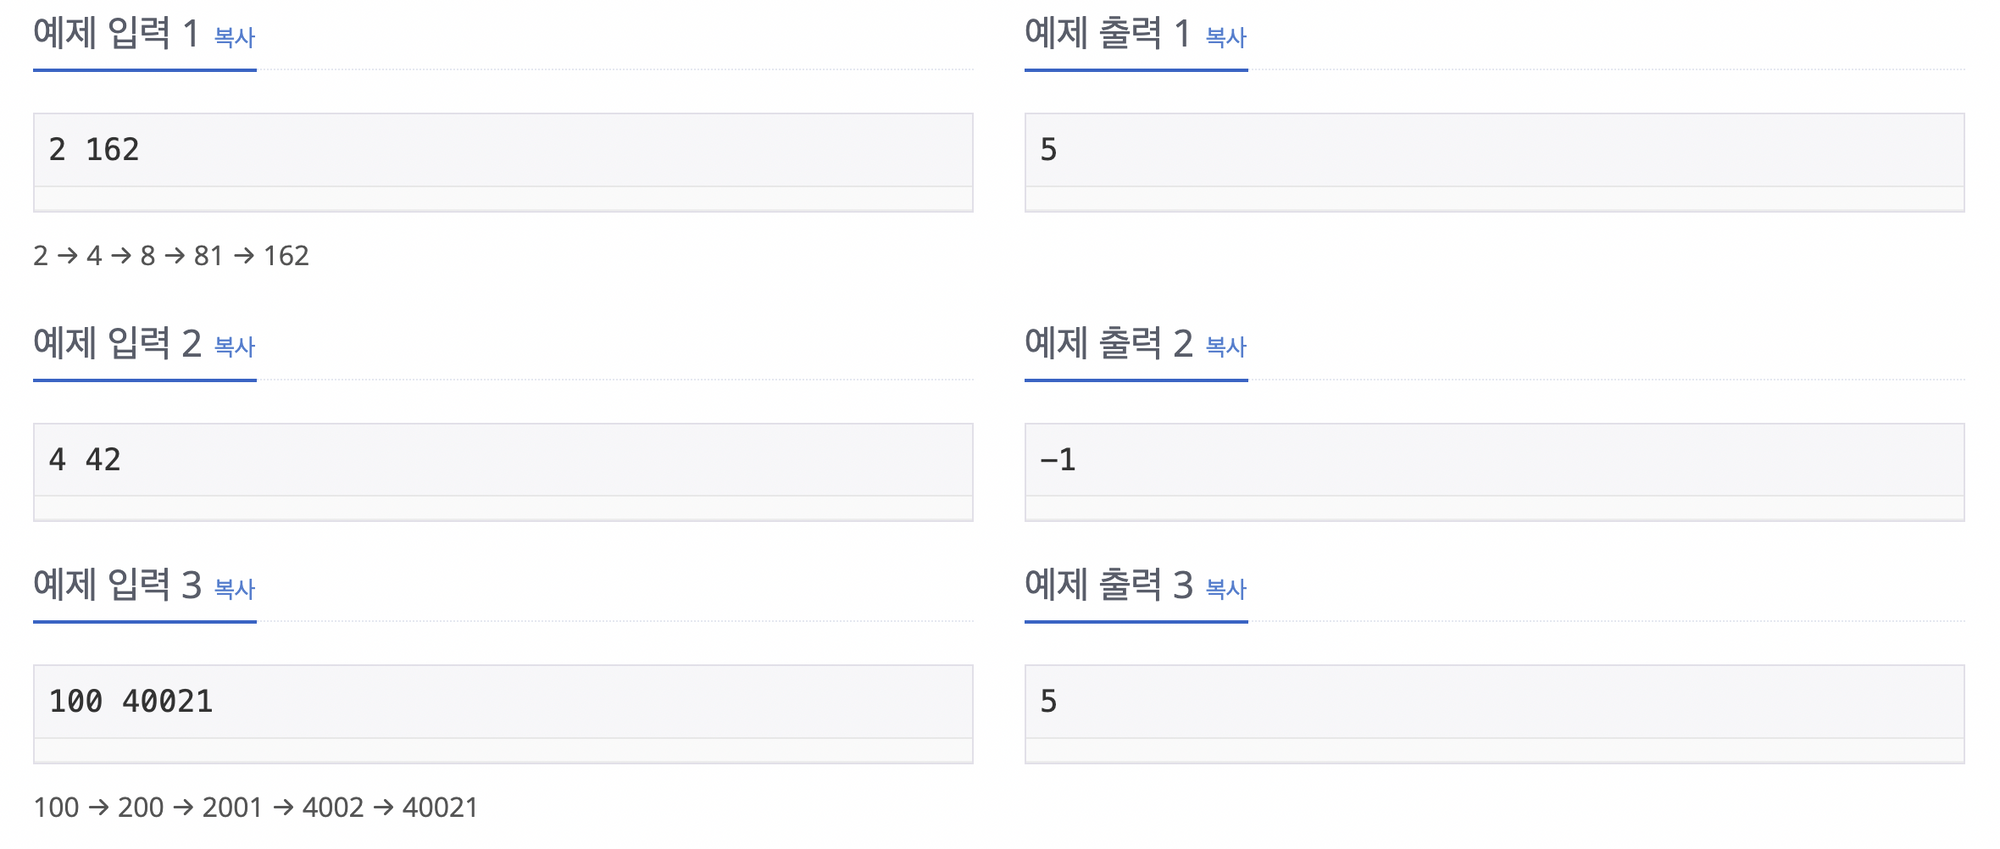Screen dimensions: 2000x849
Task: Click the 예제 출력 2 heading
Action: (1108, 344)
